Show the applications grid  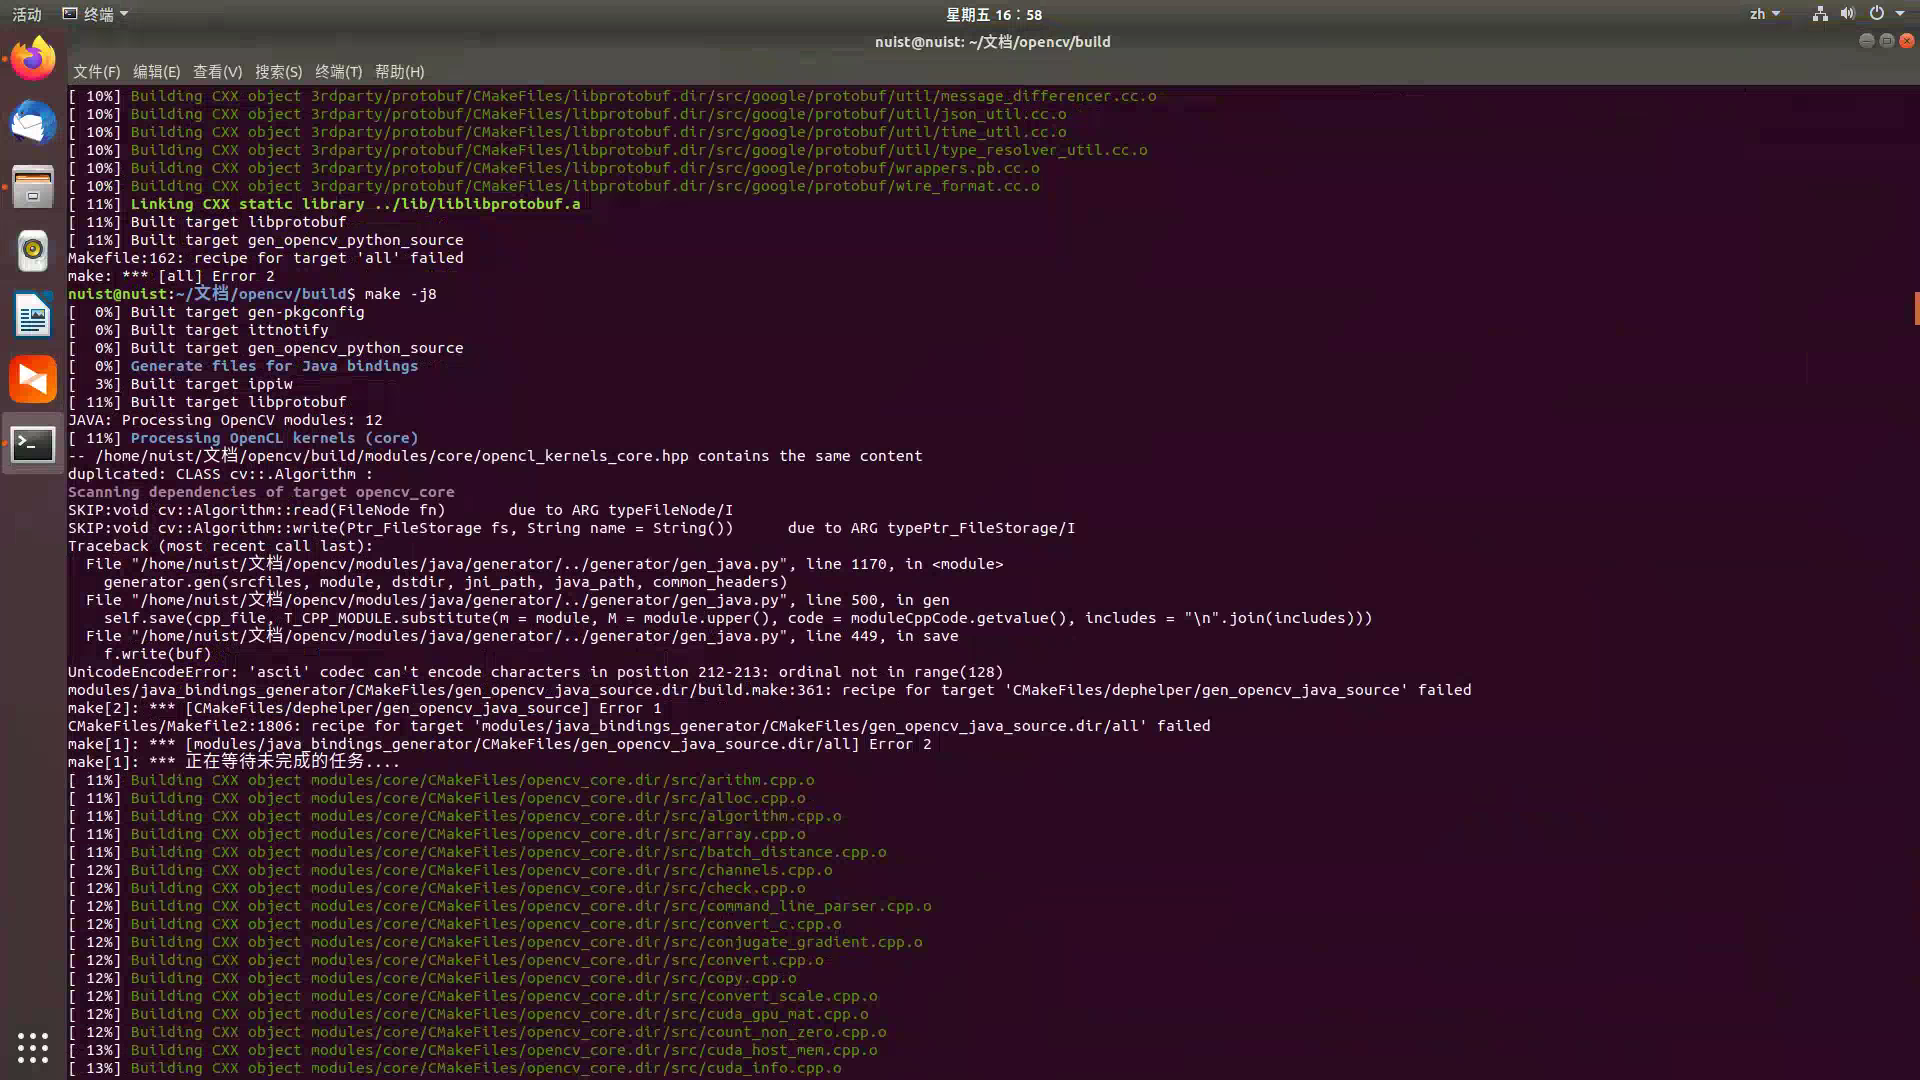pos(33,1047)
